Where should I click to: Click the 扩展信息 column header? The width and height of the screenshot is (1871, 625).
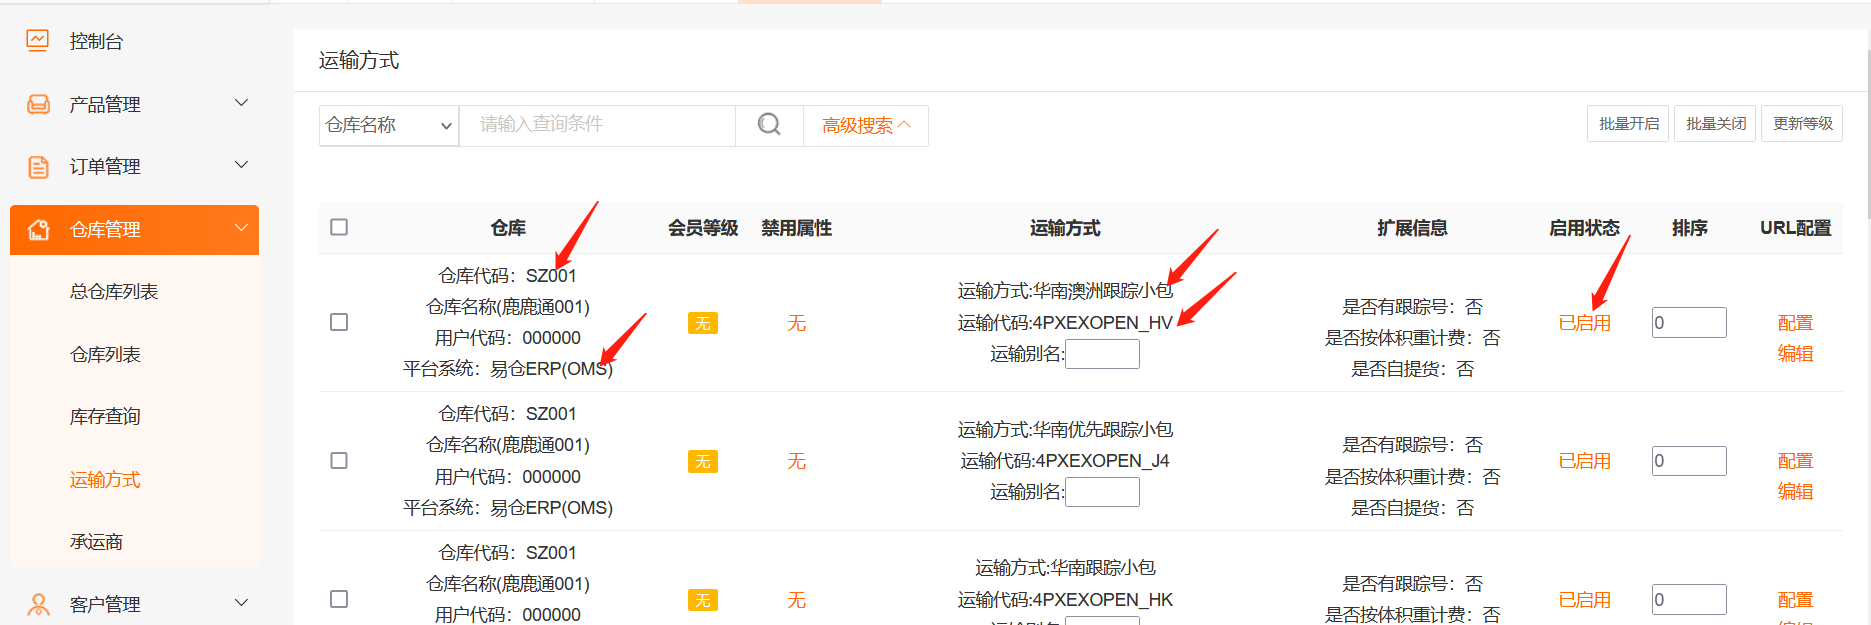1412,228
